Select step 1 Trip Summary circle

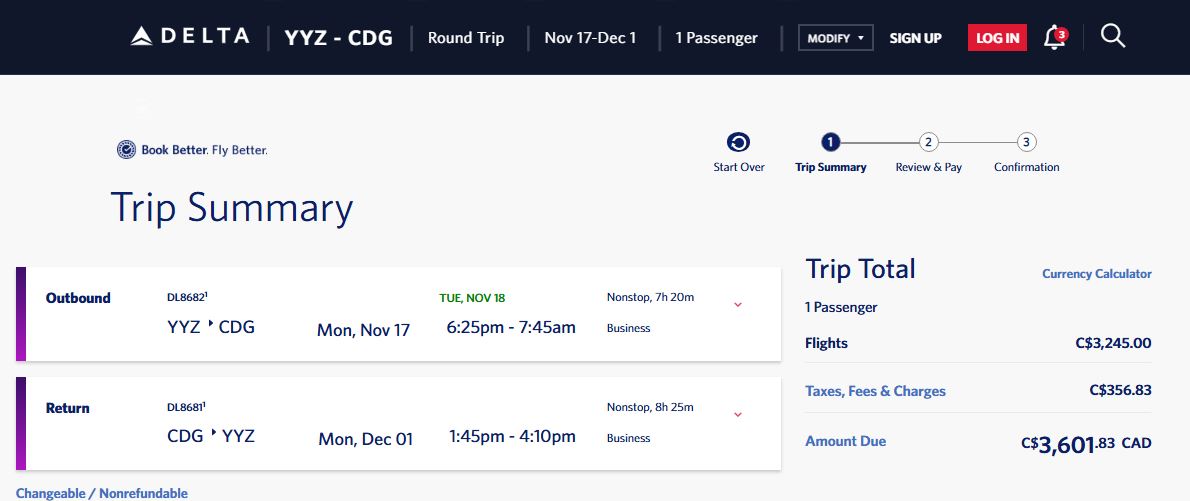pos(830,142)
